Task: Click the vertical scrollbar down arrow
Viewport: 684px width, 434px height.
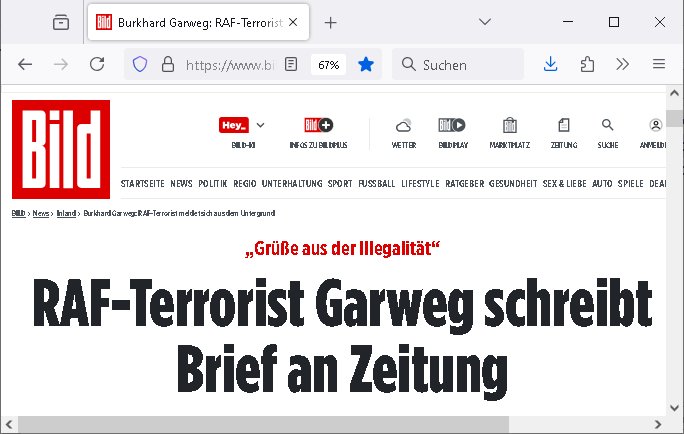Action: (674, 408)
